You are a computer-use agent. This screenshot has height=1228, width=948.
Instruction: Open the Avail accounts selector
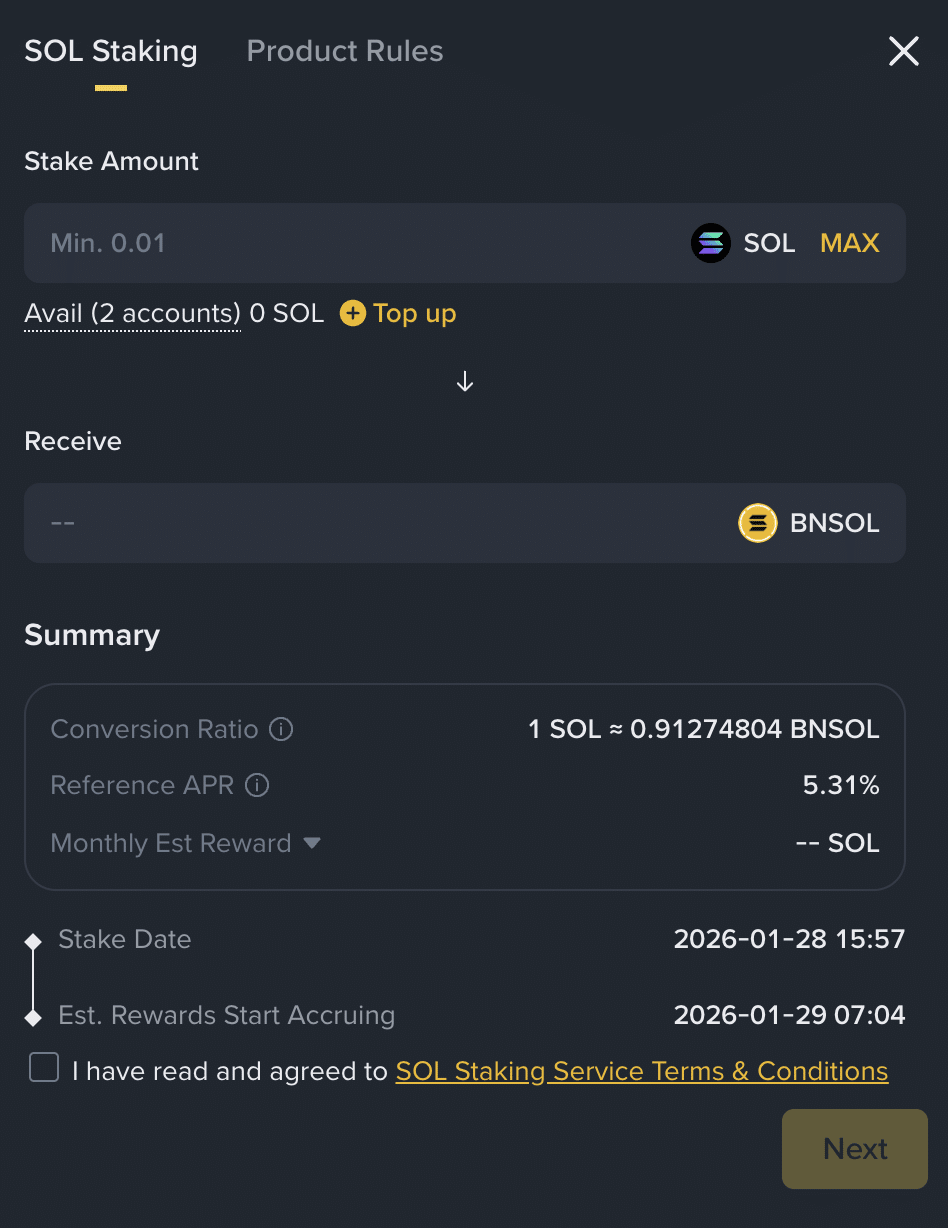(x=131, y=313)
